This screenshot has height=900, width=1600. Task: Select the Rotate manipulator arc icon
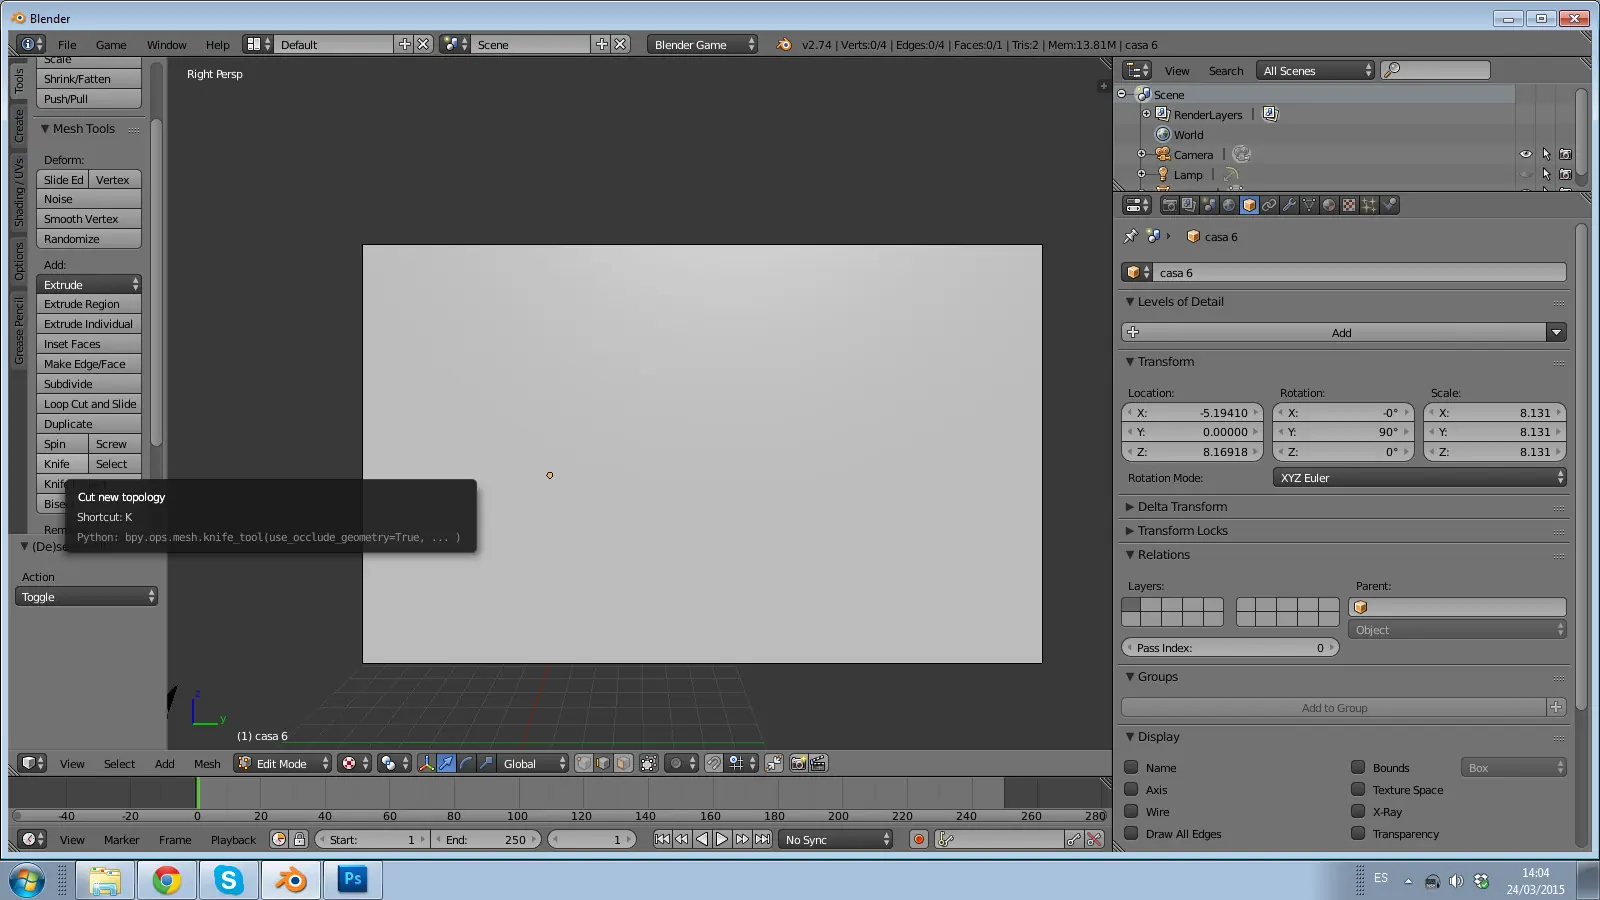point(466,763)
